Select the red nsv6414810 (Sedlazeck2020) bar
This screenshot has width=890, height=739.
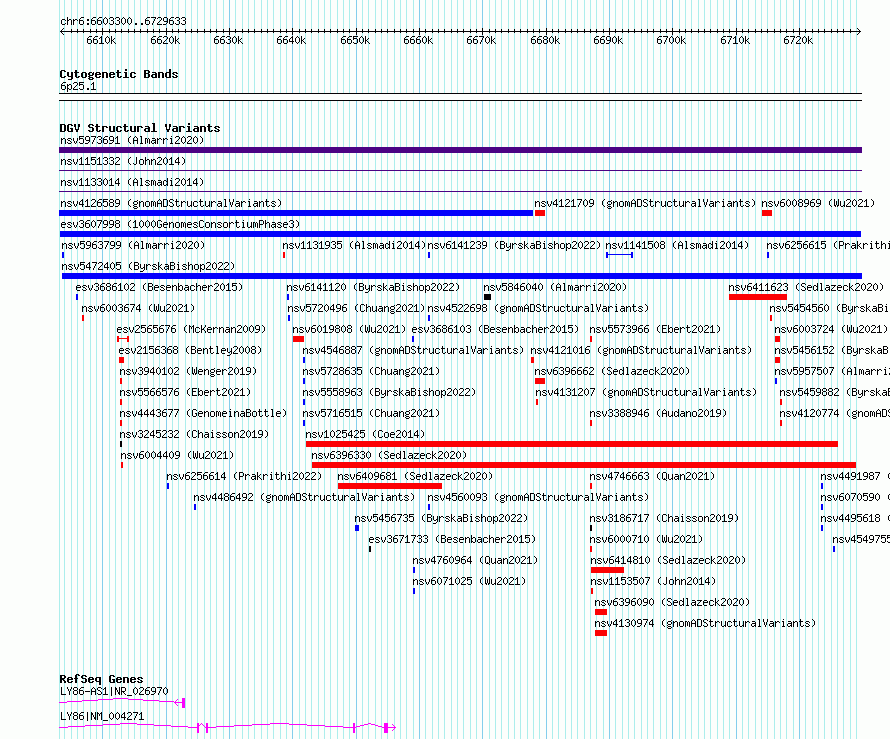[607, 570]
